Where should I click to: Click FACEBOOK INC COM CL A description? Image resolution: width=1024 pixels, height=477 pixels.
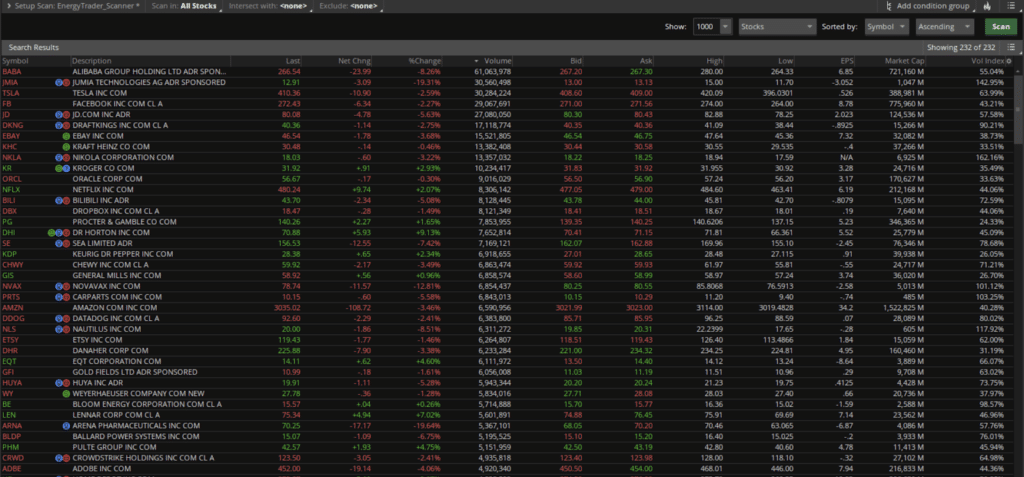click(x=118, y=104)
